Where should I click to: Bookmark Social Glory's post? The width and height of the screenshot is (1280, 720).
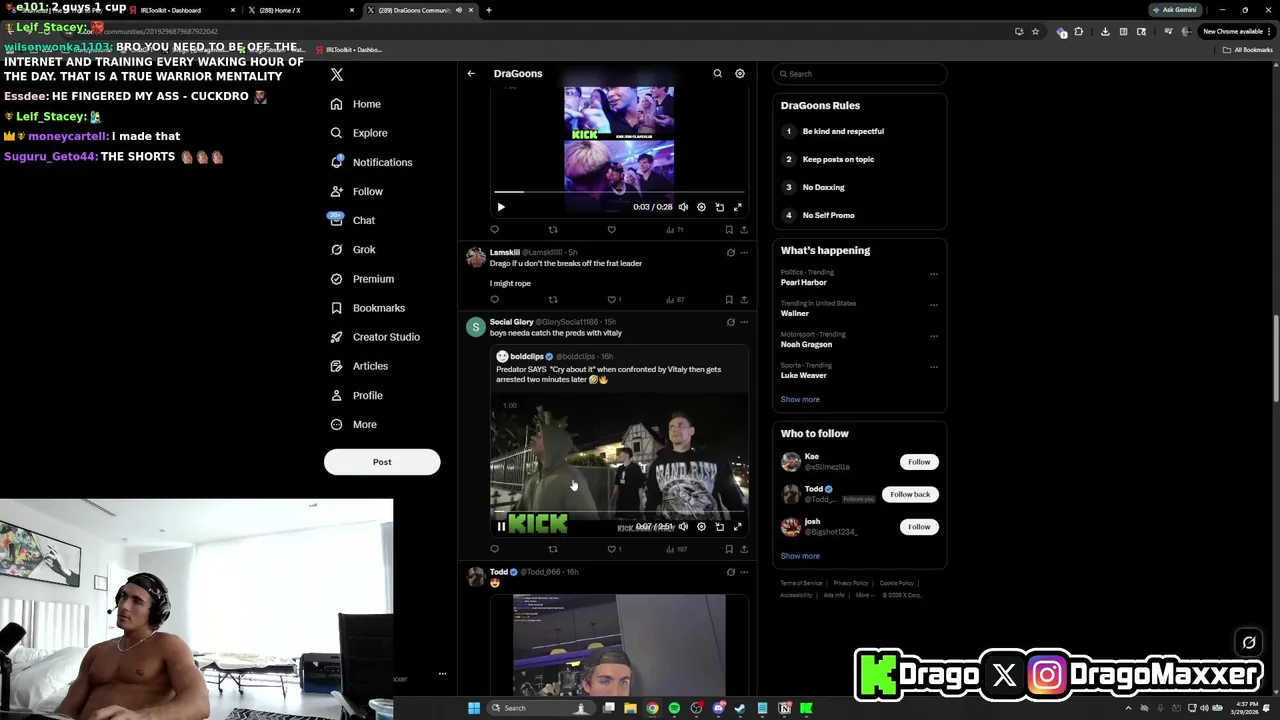[729, 549]
